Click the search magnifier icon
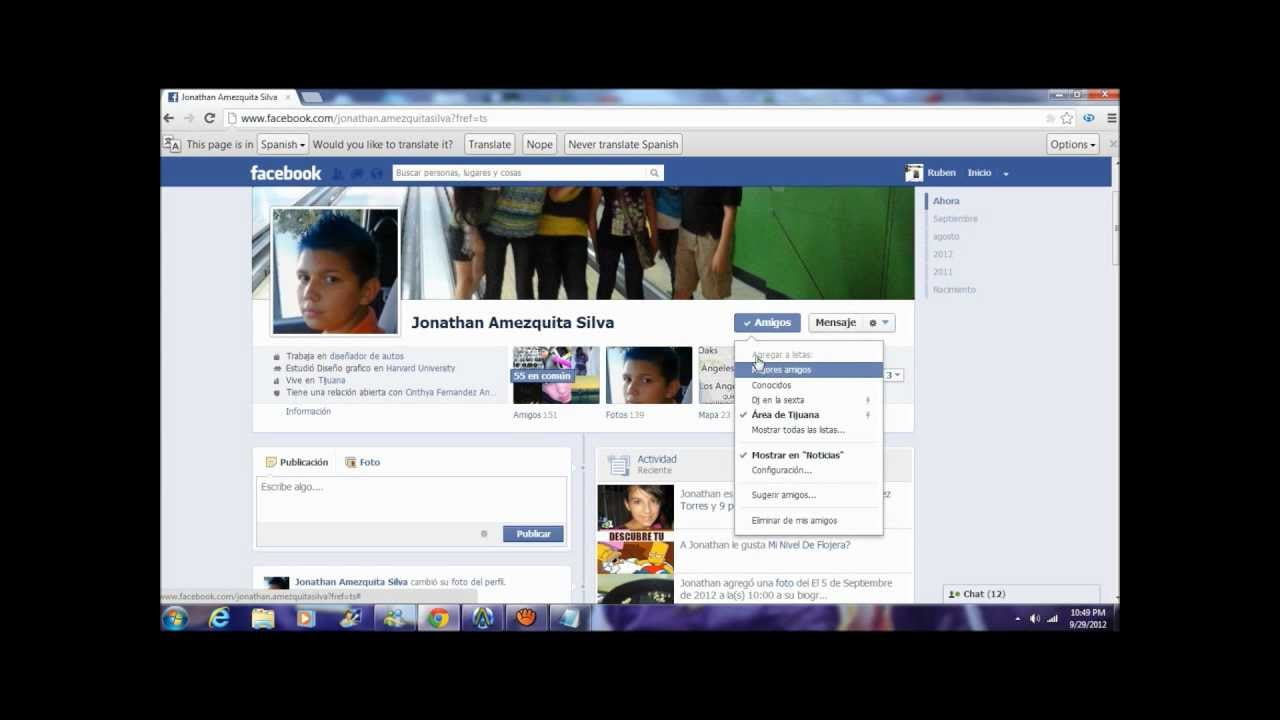Screen dimensions: 1280x720 [655, 173]
